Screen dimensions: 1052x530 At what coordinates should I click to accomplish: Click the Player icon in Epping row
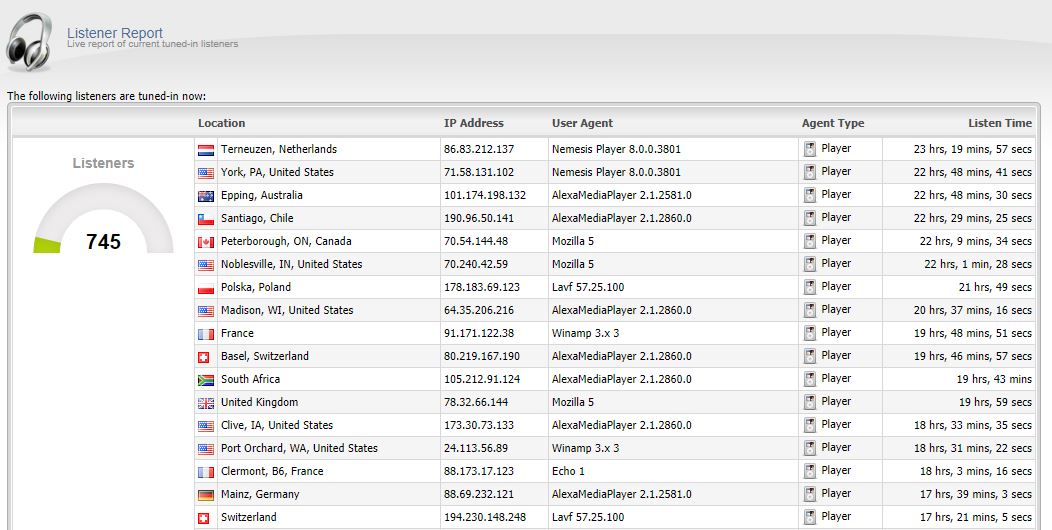pyautogui.click(x=810, y=195)
